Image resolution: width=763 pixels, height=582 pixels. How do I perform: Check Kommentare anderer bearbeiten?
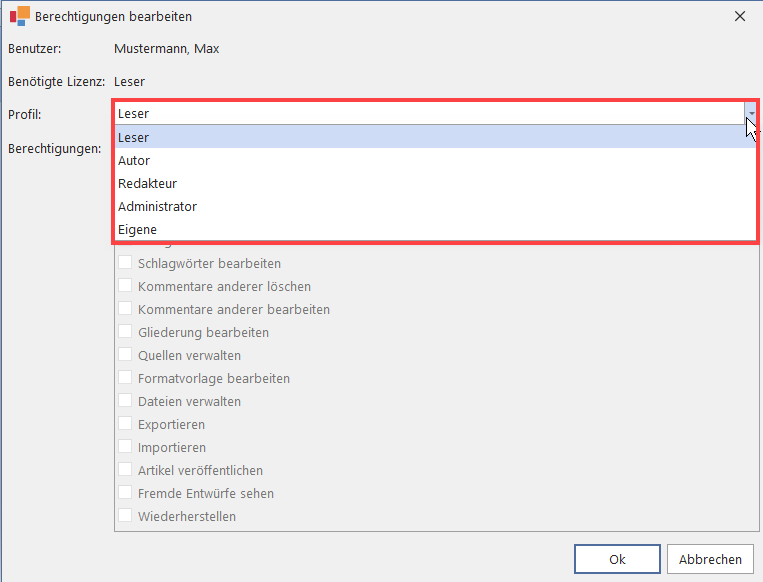point(126,310)
